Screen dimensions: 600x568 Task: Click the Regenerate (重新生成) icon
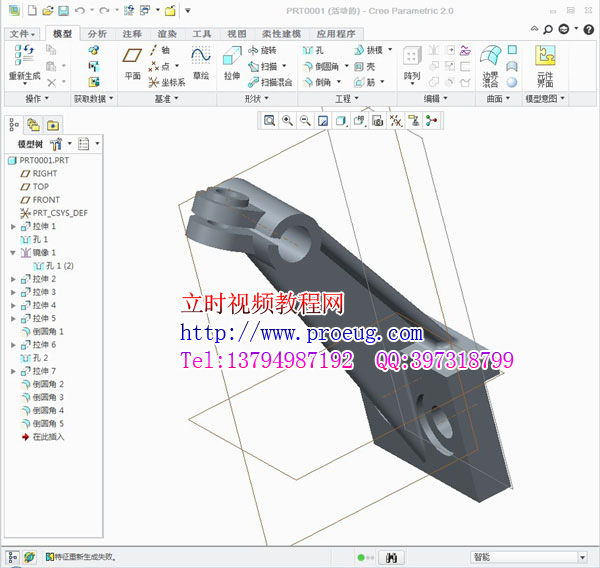24,55
